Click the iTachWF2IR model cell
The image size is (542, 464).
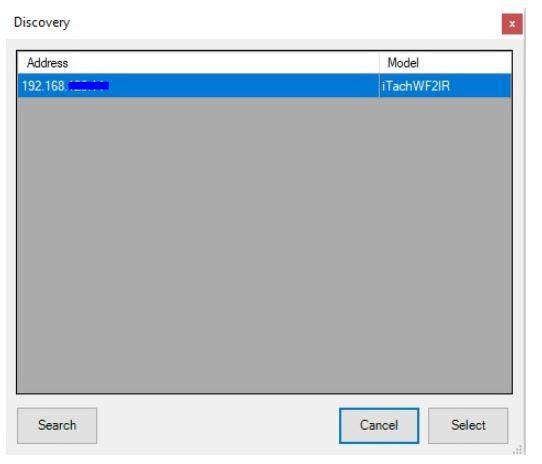445,86
